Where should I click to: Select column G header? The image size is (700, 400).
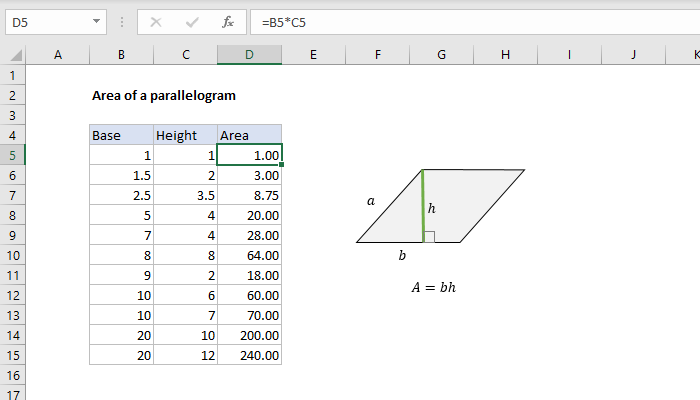(442, 55)
